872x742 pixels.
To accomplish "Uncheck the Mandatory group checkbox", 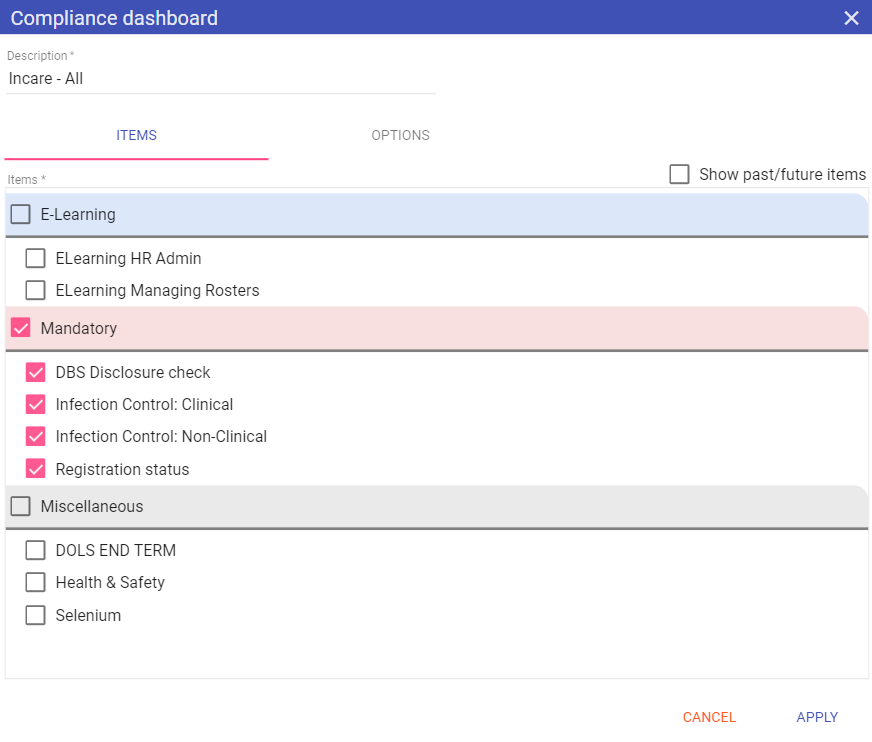I will [21, 328].
